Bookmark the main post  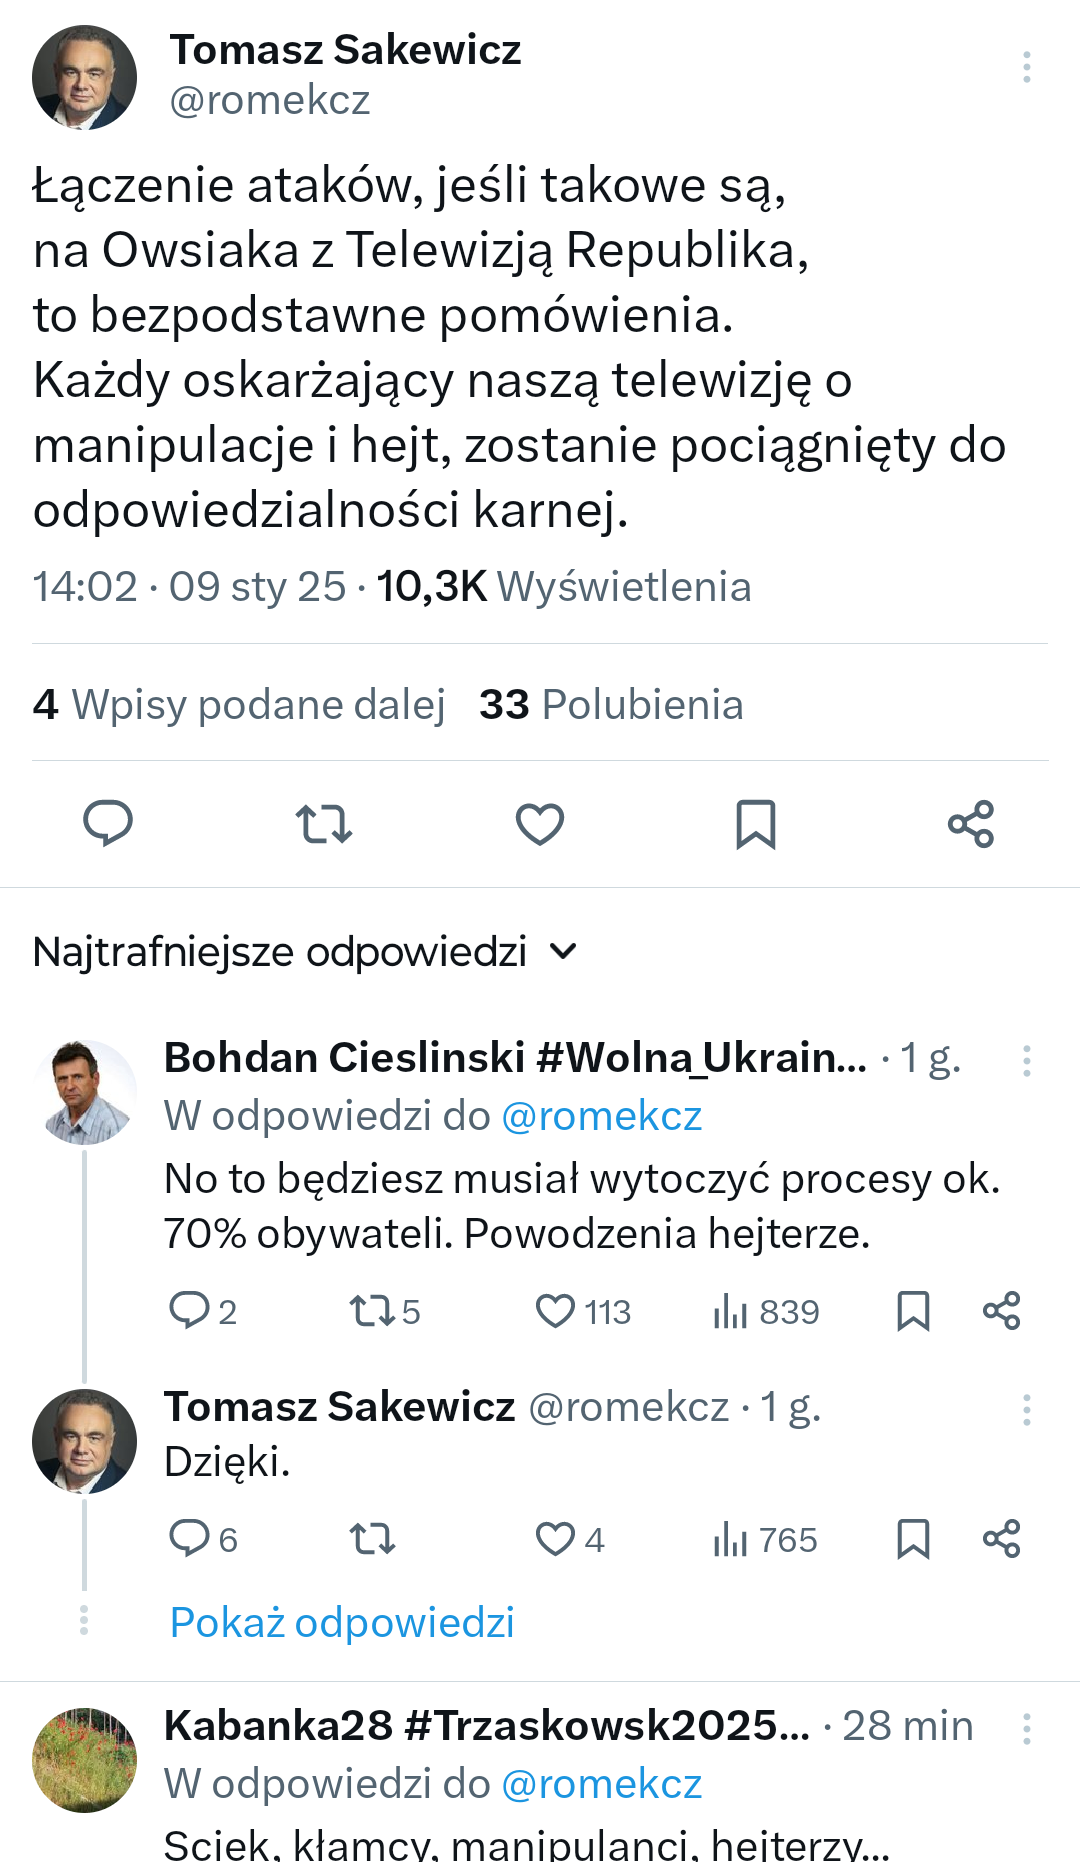click(x=756, y=824)
